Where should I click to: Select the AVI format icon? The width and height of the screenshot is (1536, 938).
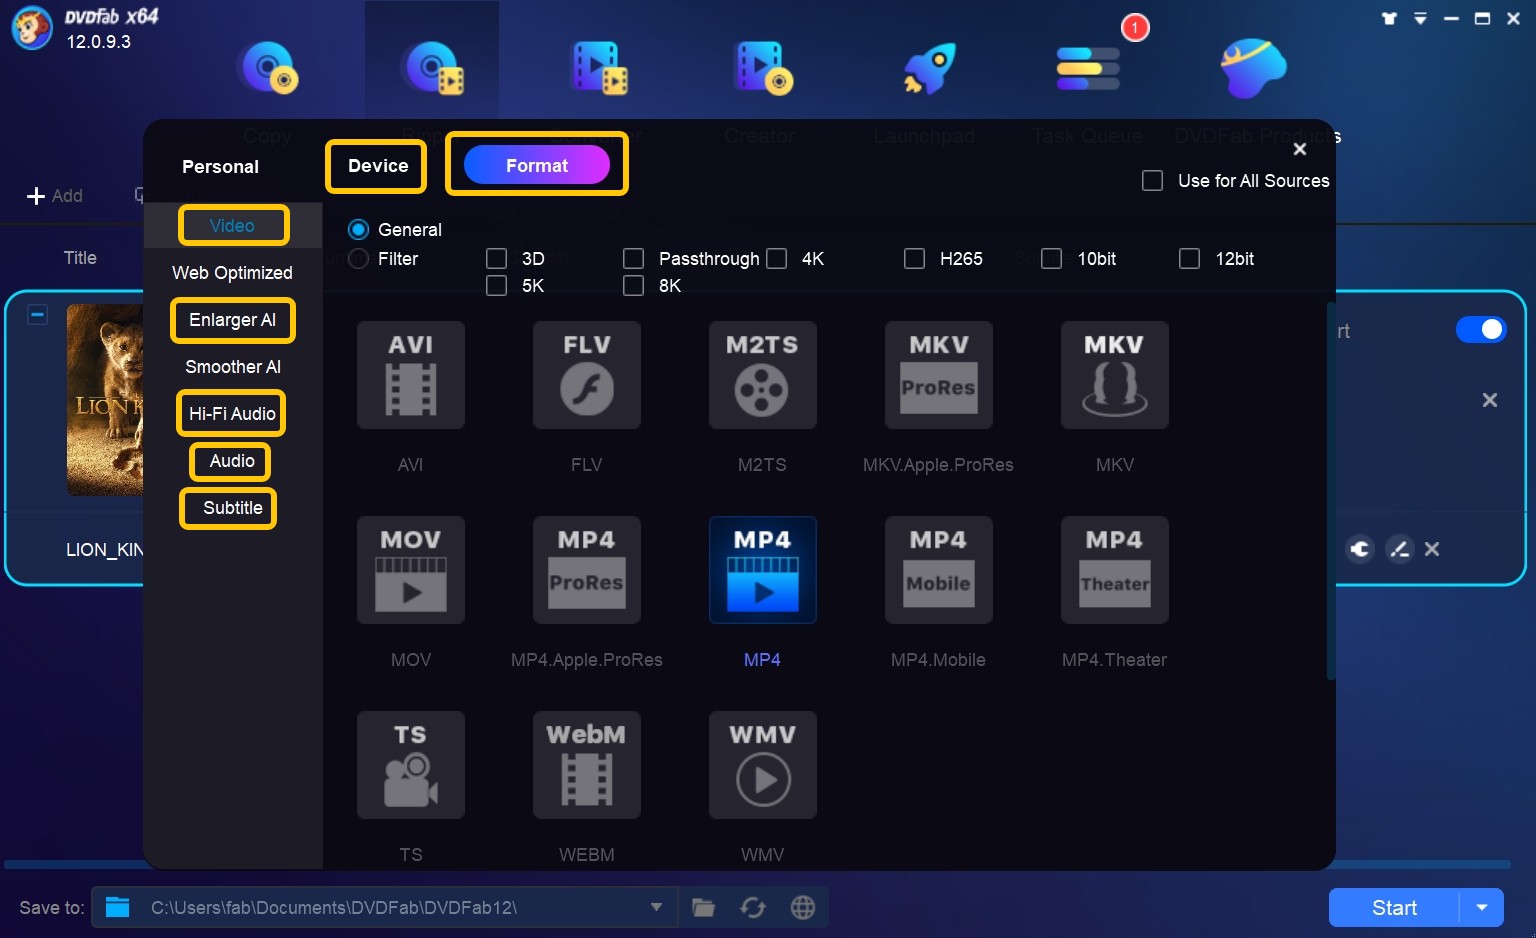point(410,375)
